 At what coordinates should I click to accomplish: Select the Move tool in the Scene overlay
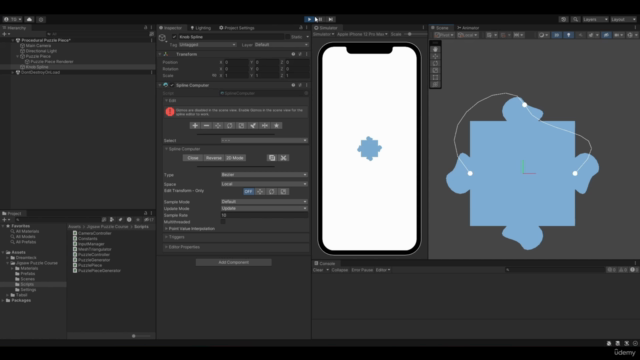pos(436,56)
